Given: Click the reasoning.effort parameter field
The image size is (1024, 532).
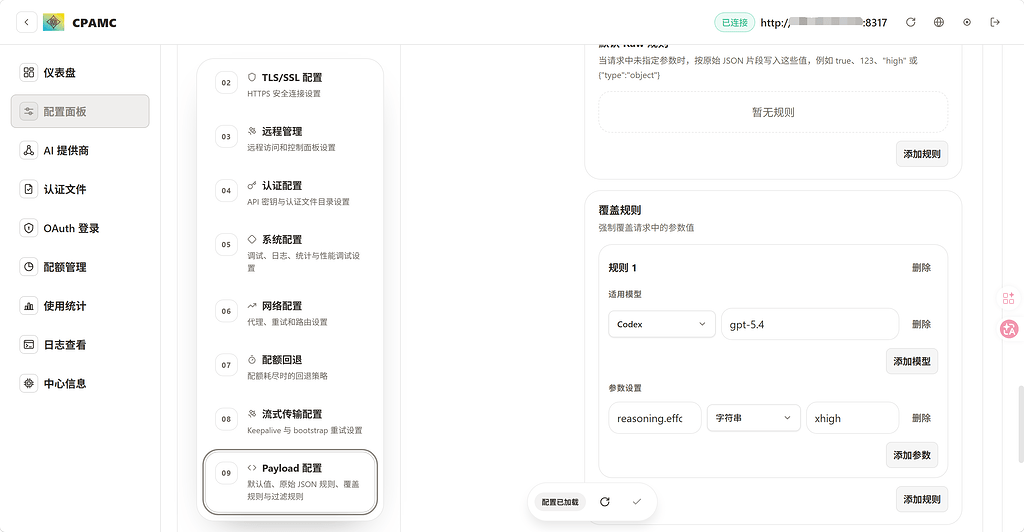Looking at the screenshot, I should (654, 418).
